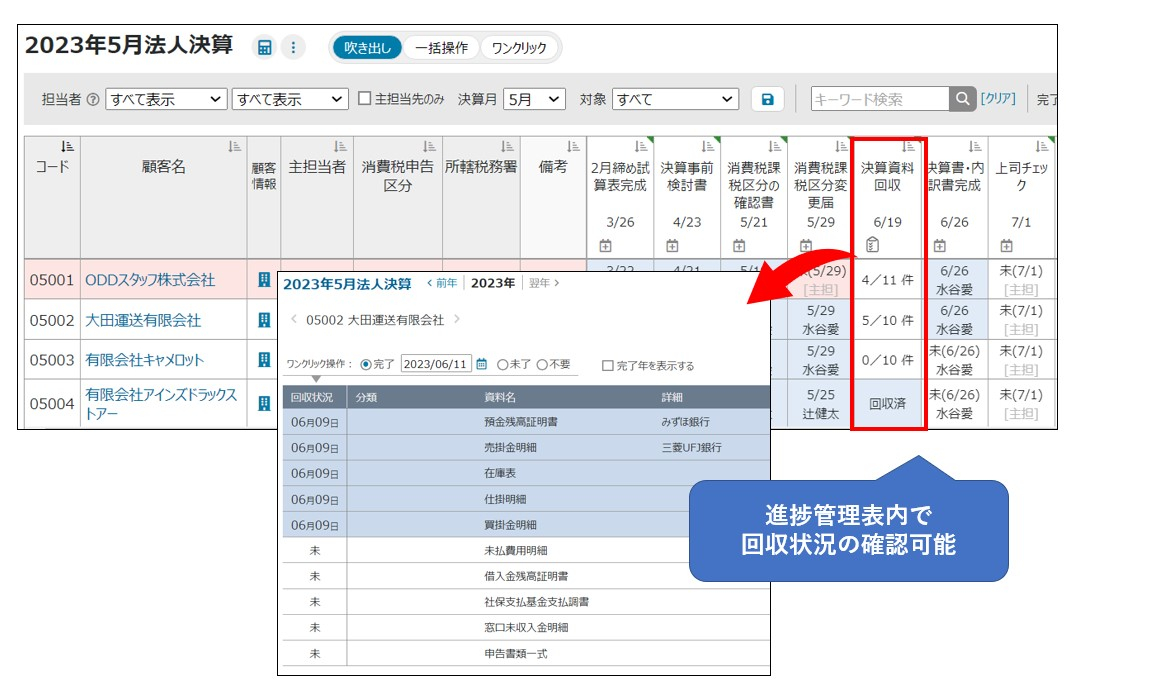Expand the 対象 すべて dropdown

point(675,99)
